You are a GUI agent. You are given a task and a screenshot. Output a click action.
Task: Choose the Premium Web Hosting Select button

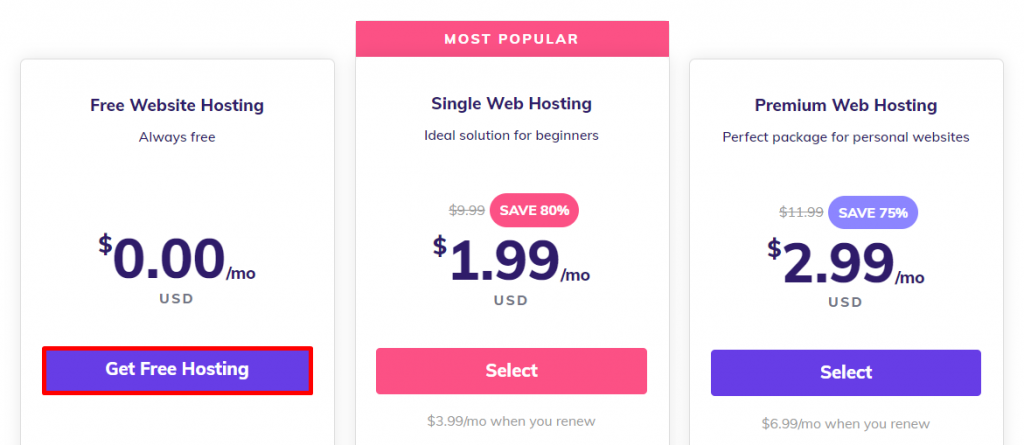pos(846,373)
